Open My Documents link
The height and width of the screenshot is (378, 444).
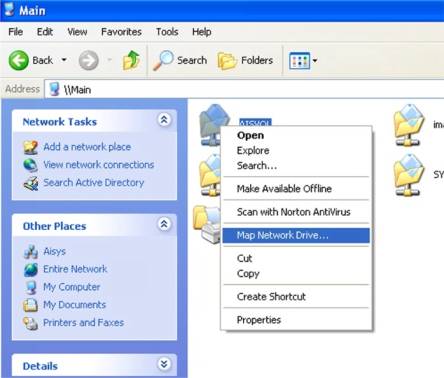[x=75, y=305]
